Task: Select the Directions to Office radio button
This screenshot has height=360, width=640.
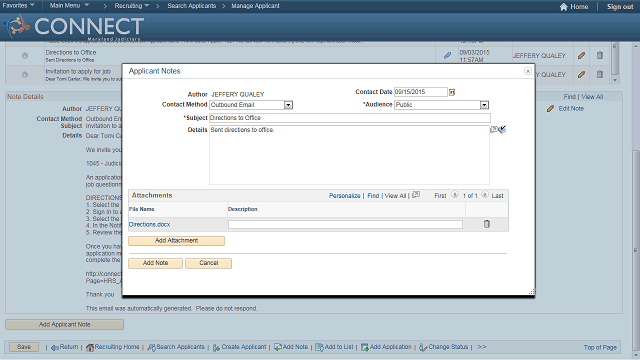Action: pyautogui.click(x=25, y=56)
